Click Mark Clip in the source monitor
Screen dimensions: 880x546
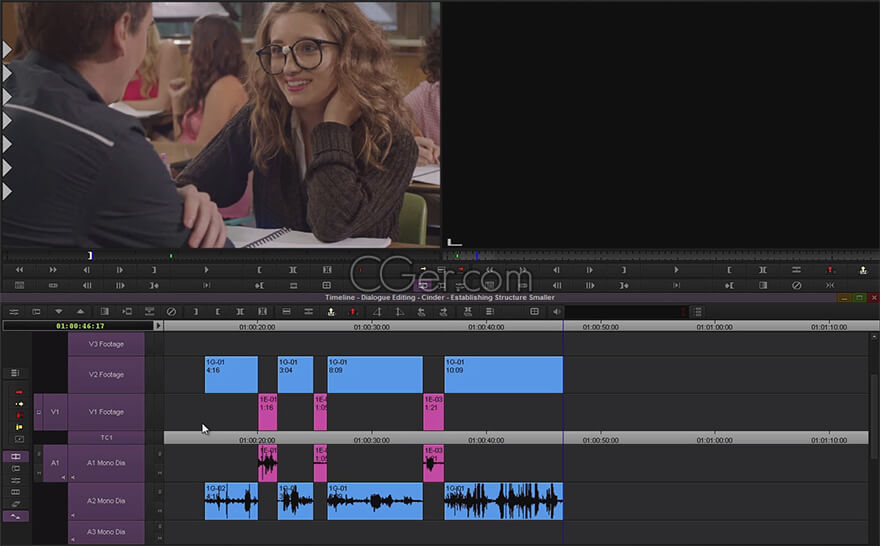pyautogui.click(x=293, y=270)
